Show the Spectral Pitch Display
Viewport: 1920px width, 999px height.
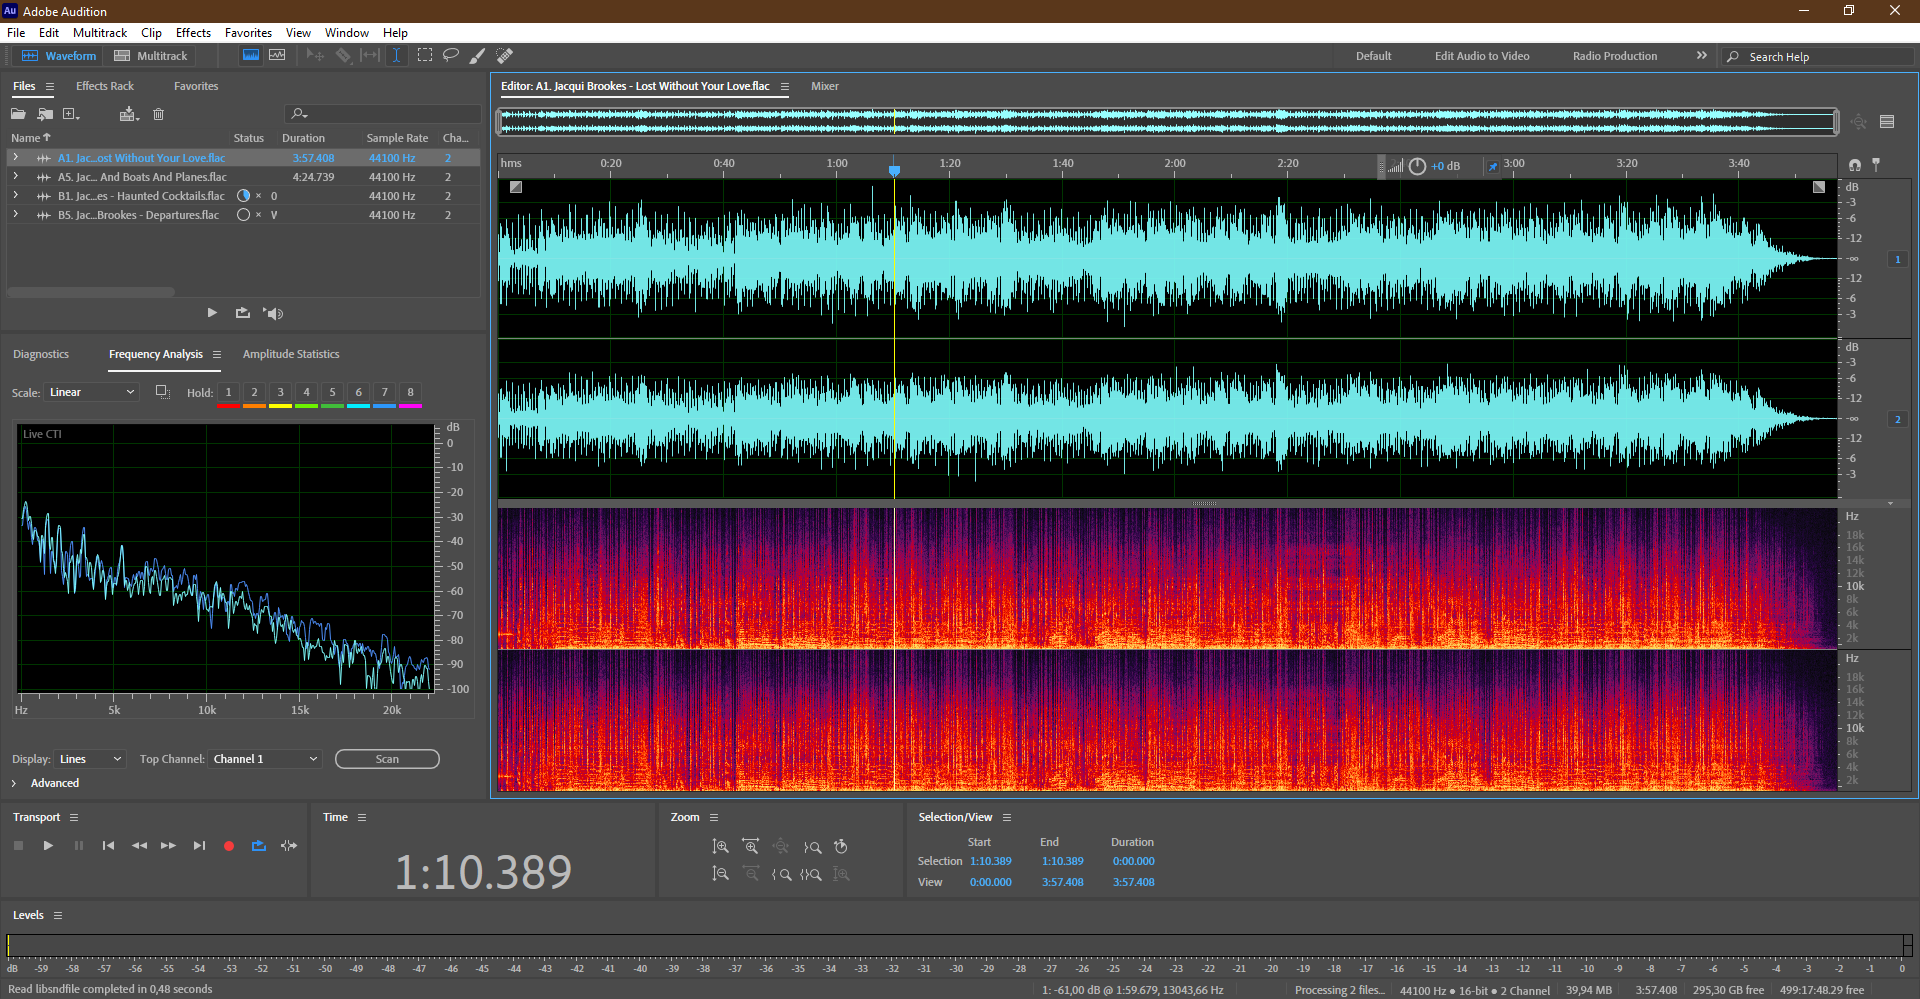click(x=277, y=55)
